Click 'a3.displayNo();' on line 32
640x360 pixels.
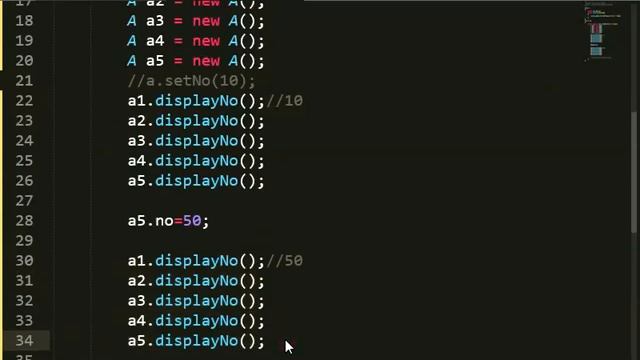[x=196, y=300]
